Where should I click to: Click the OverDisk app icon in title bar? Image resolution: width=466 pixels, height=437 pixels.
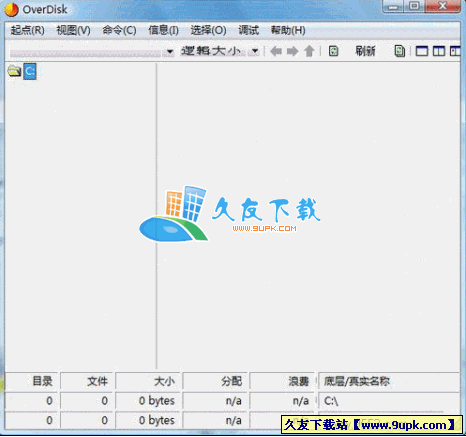point(11,9)
